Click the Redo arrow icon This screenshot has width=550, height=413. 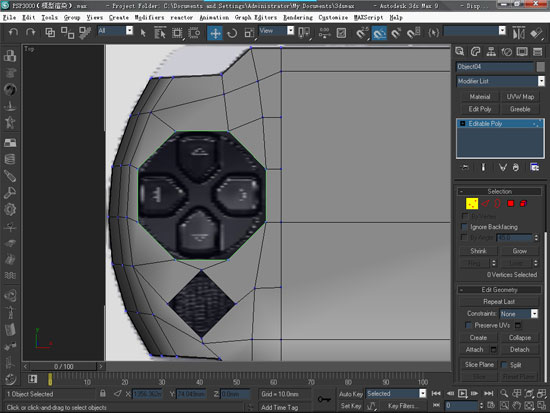(31, 33)
